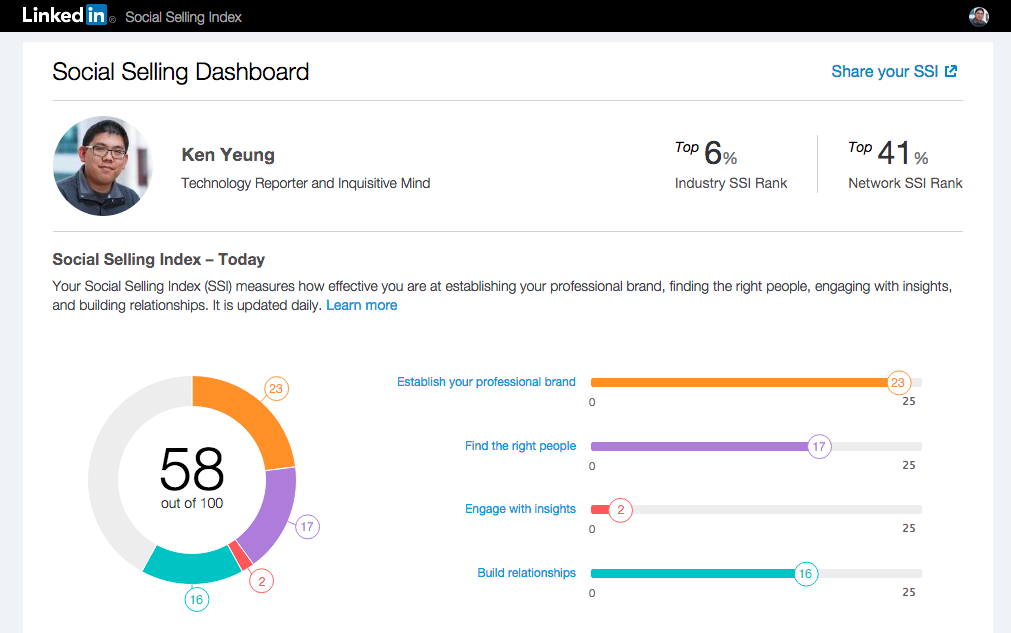Image resolution: width=1011 pixels, height=633 pixels.
Task: Click the purple 17 badge on the donut chart
Action: (307, 527)
